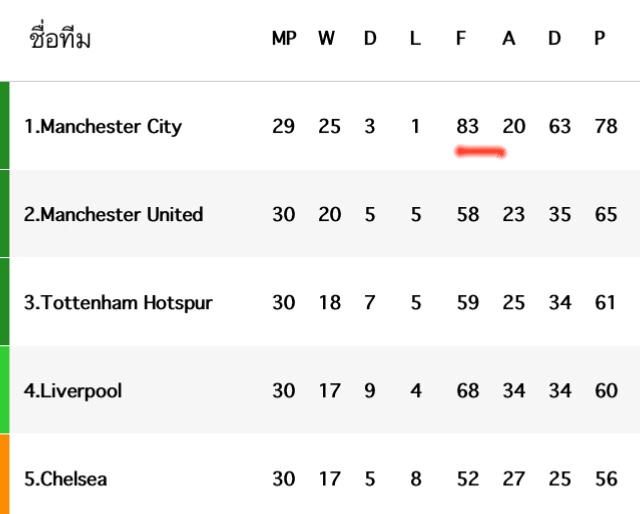The width and height of the screenshot is (640, 514).
Task: Click the light green bar beside Liverpool
Action: 5,390
